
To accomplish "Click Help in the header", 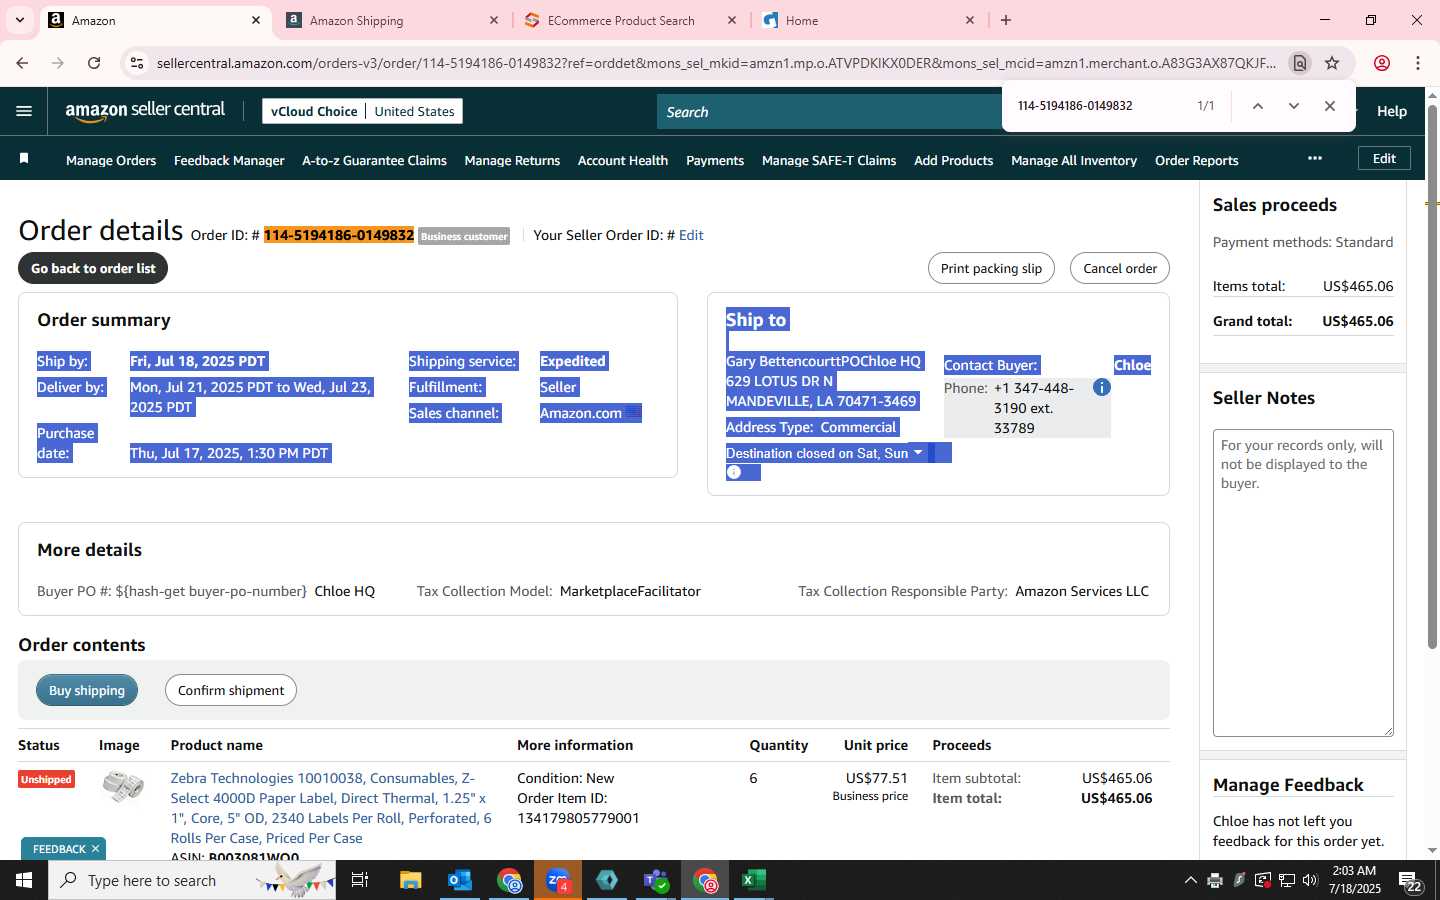I will tap(1392, 111).
